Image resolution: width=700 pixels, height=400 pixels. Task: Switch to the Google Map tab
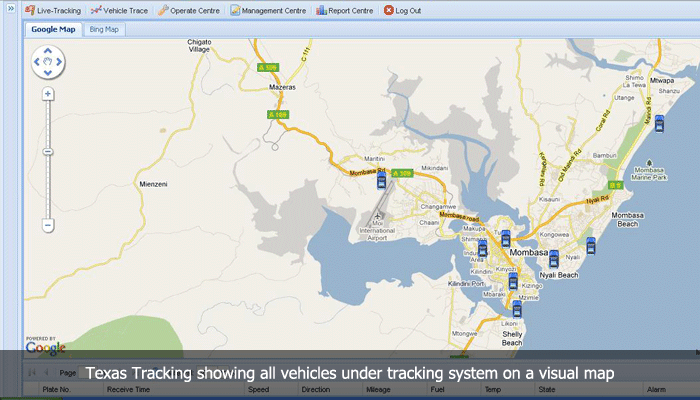(x=53, y=29)
